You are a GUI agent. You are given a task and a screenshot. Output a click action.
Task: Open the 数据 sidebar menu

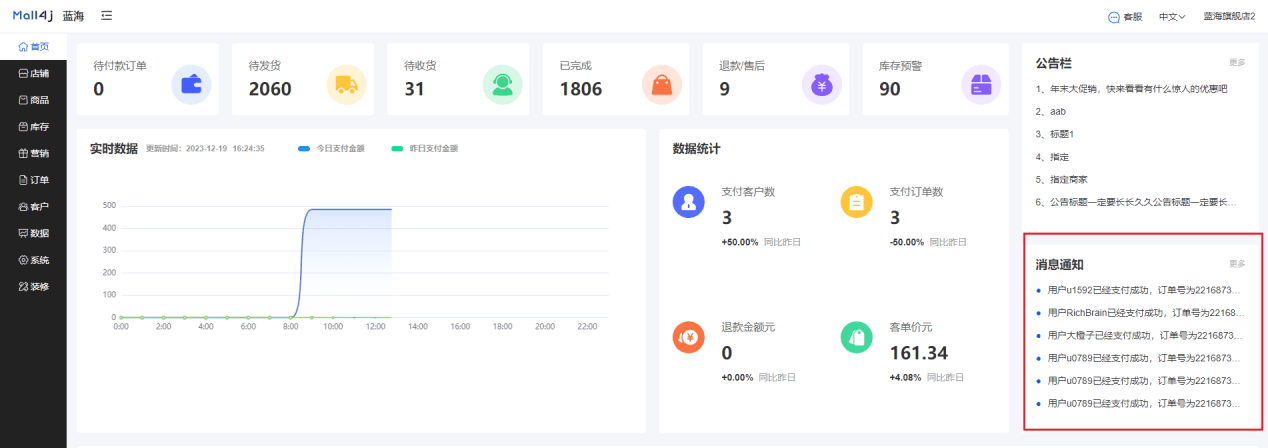[x=33, y=233]
